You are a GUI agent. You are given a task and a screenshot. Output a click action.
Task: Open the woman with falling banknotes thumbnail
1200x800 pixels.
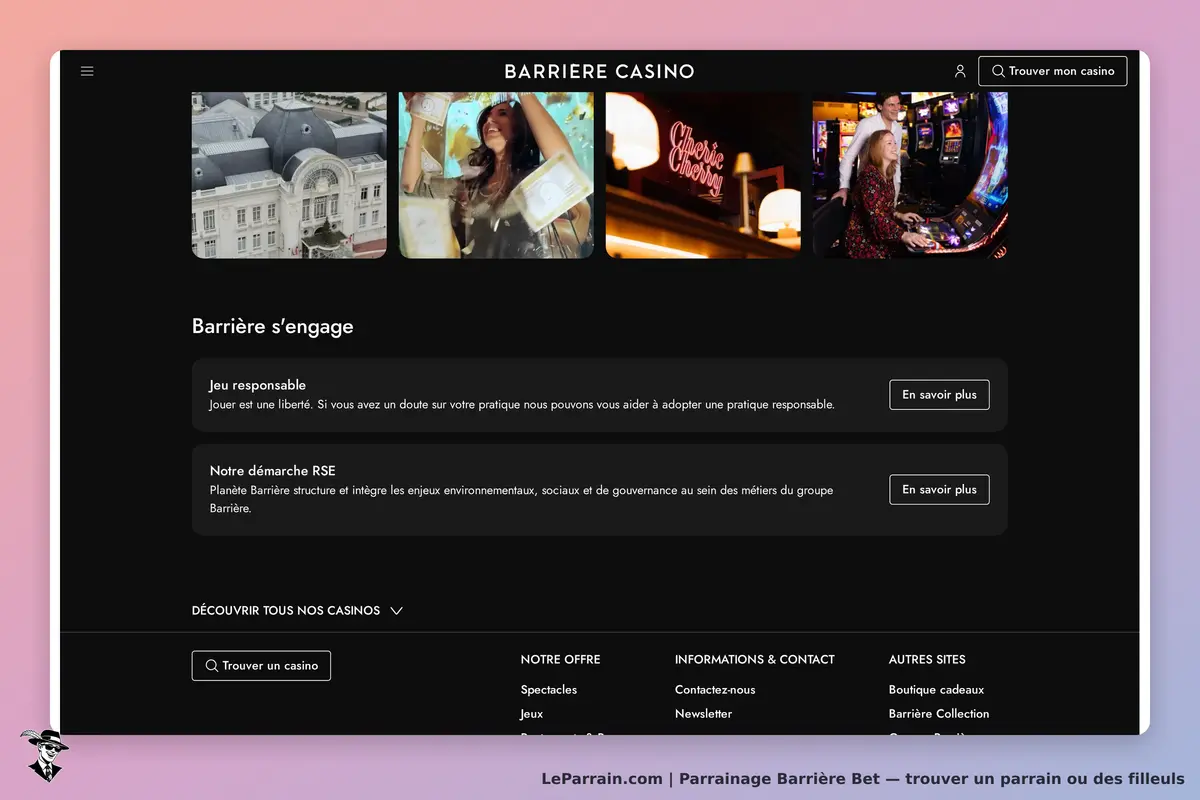click(x=496, y=175)
